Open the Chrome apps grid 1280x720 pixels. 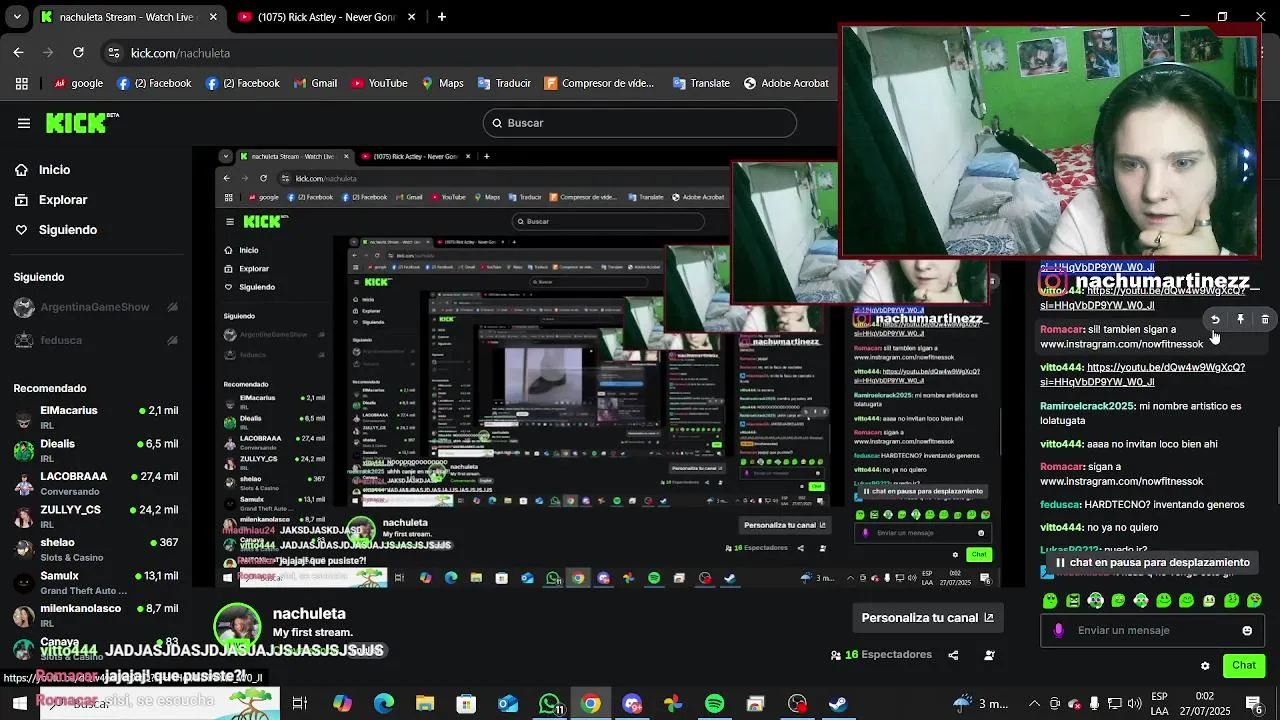point(21,84)
